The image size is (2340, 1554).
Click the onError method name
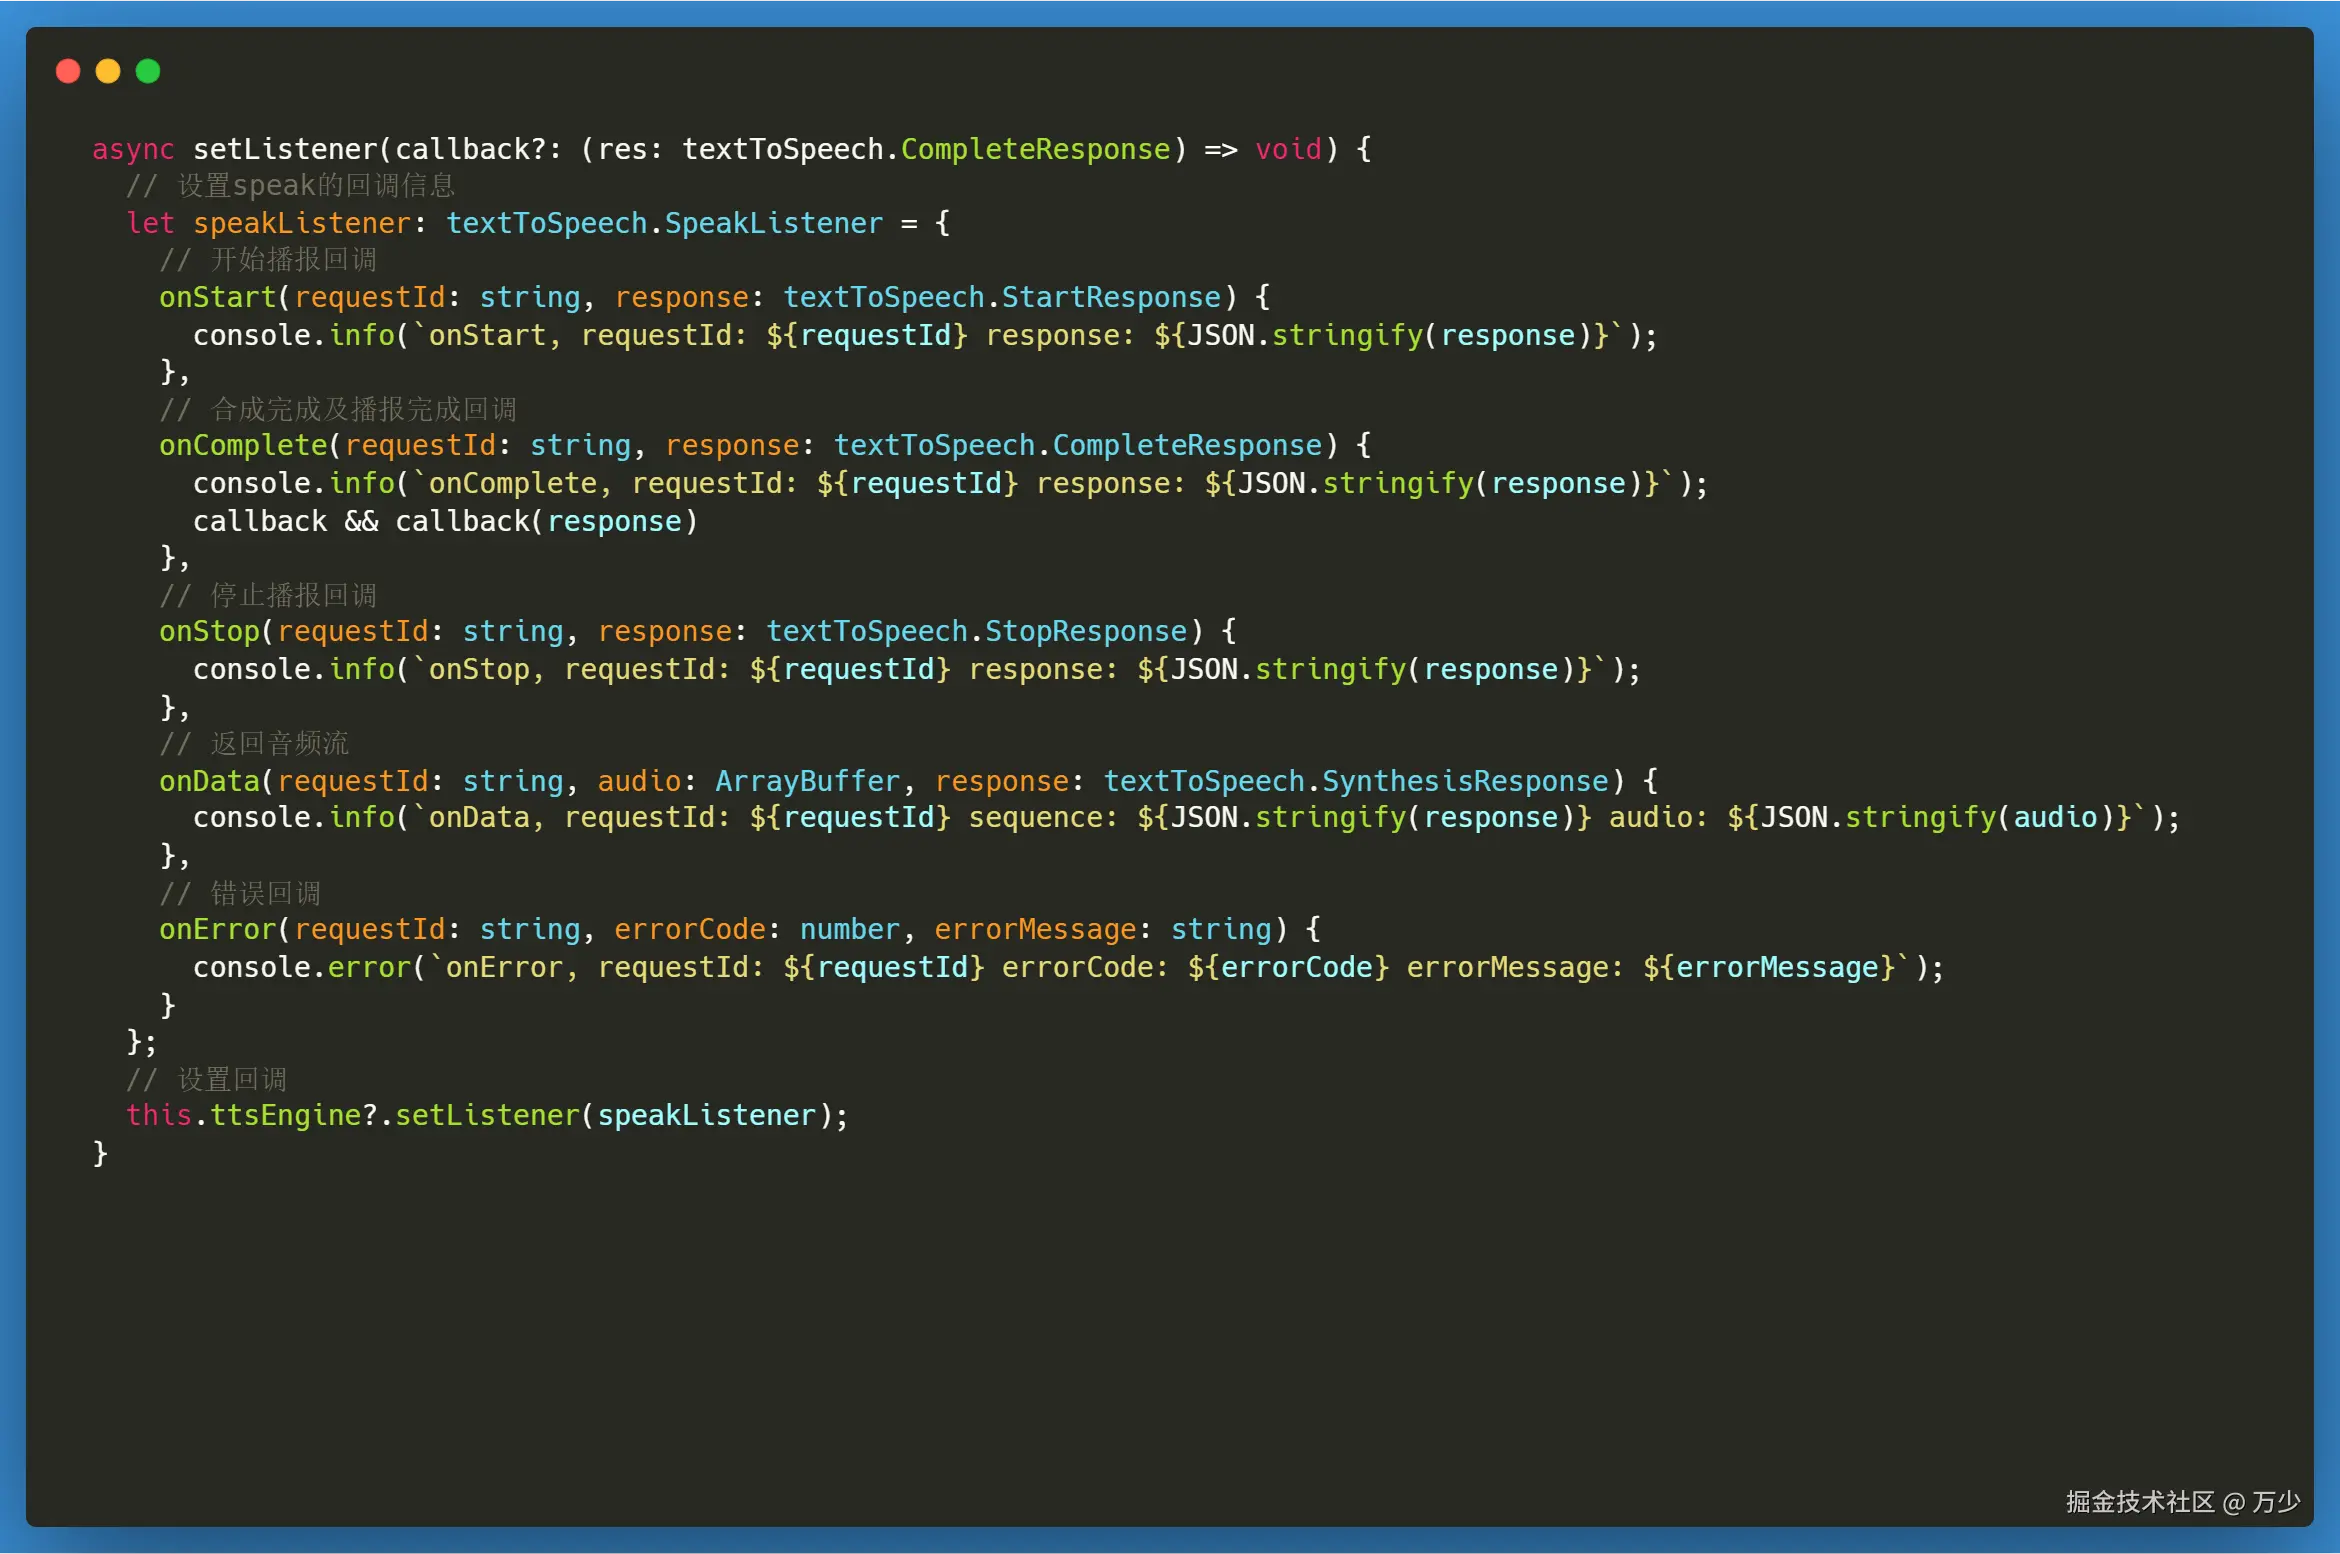click(217, 929)
